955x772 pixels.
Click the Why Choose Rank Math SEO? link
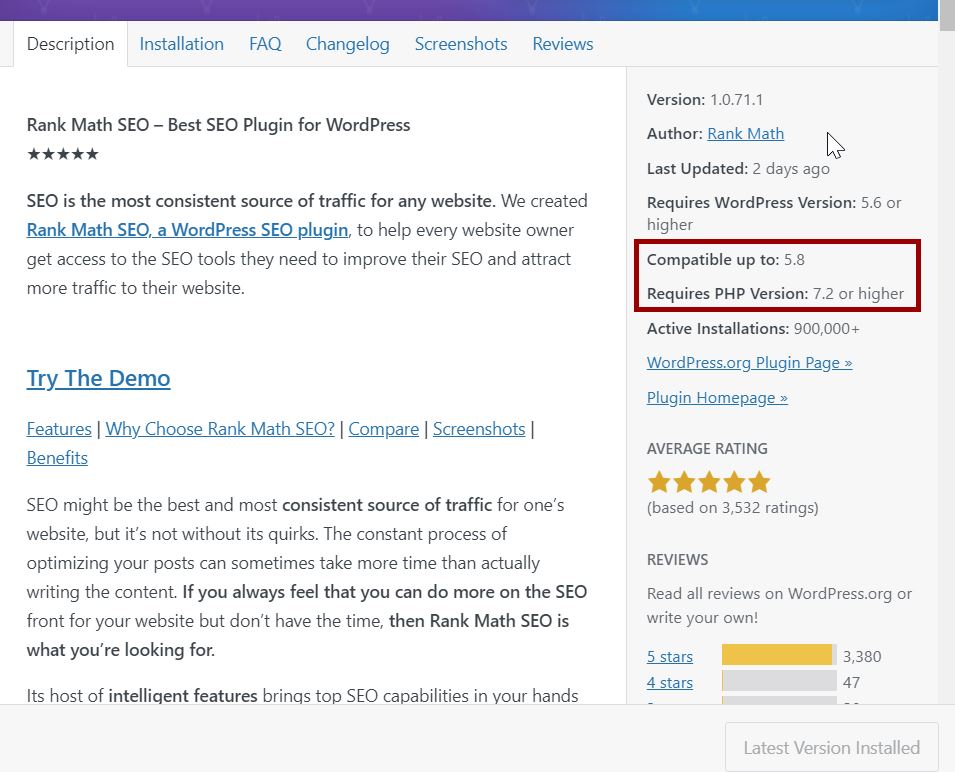[x=219, y=428]
